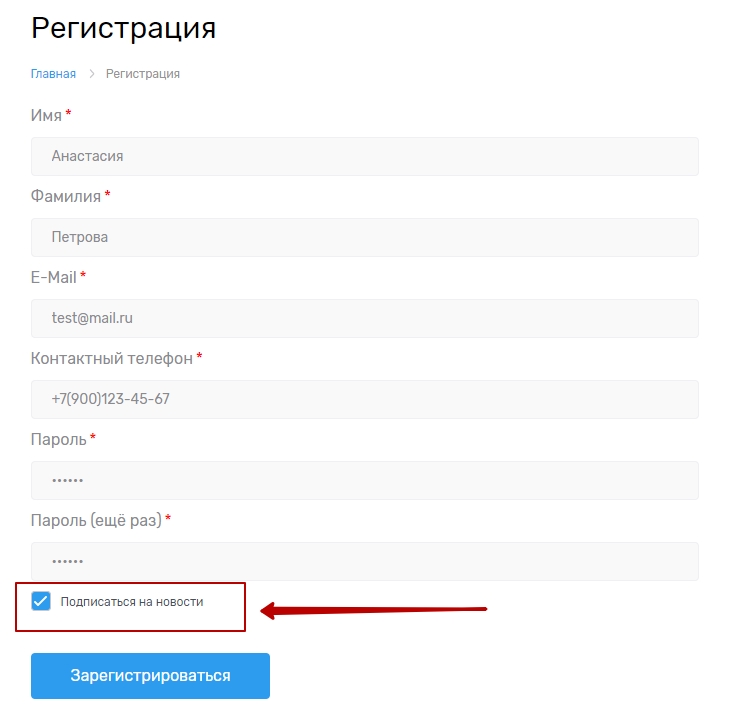Click the first 'Пароль' field label
The image size is (740, 728).
pos(58,439)
